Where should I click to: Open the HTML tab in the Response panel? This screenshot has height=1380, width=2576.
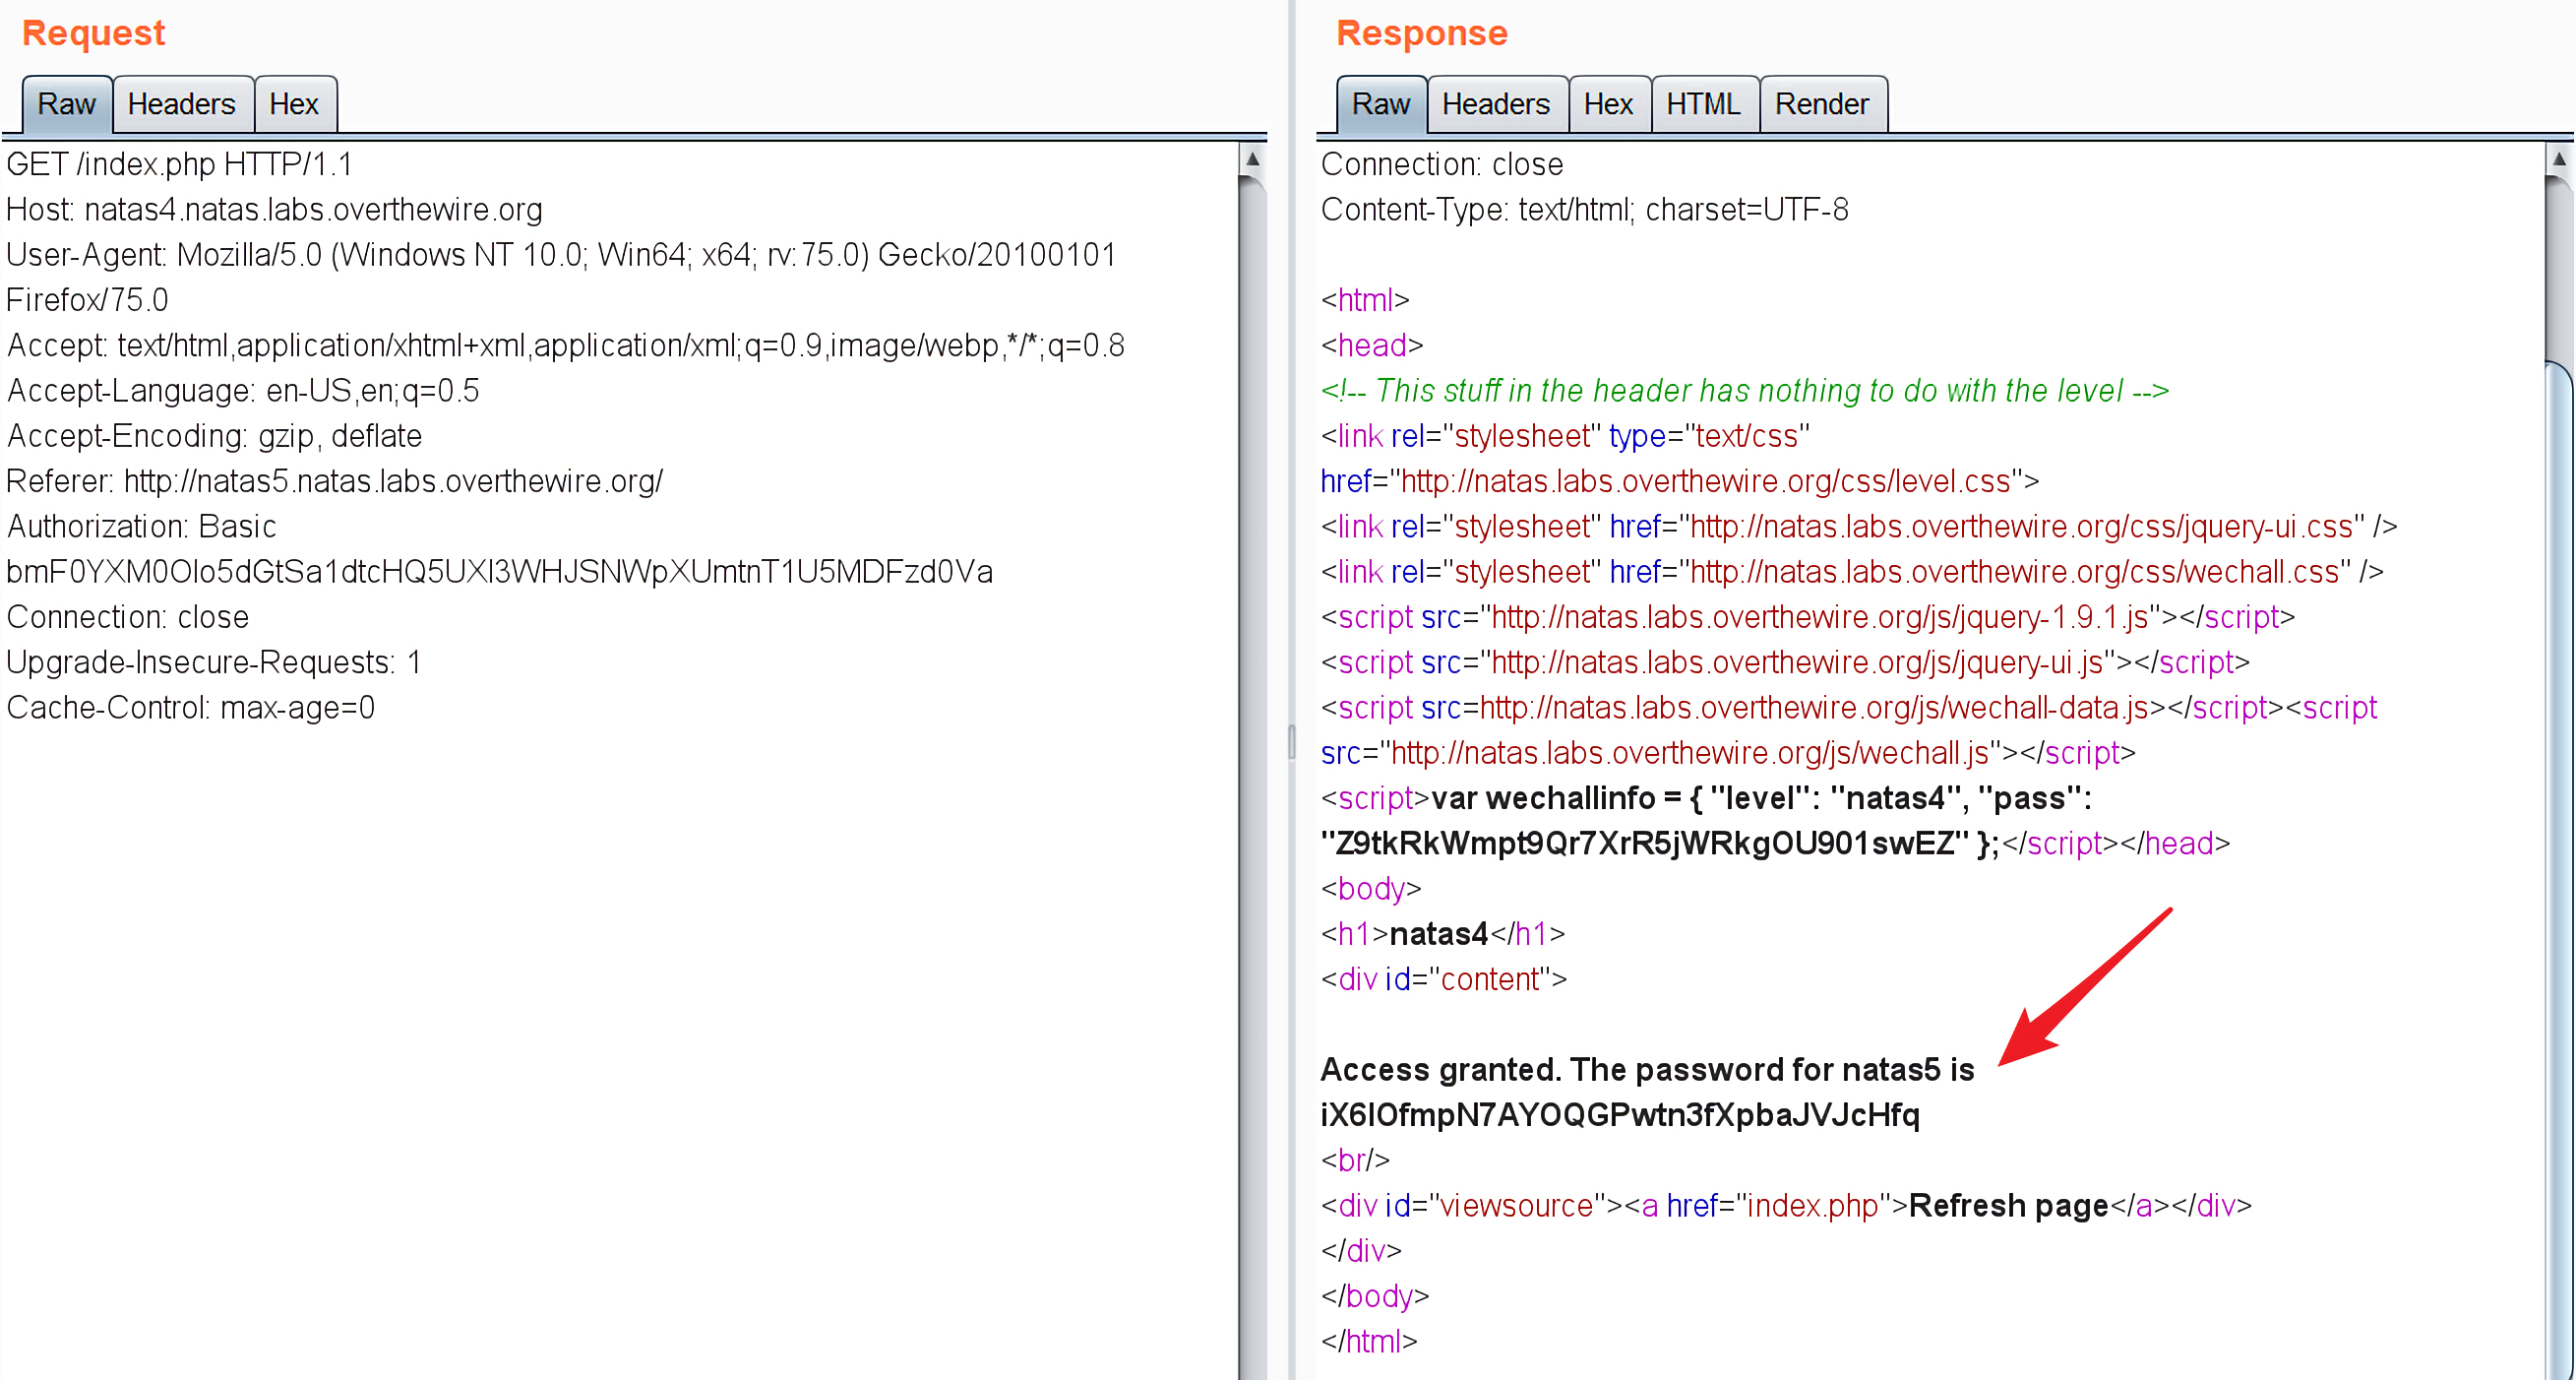point(1703,104)
